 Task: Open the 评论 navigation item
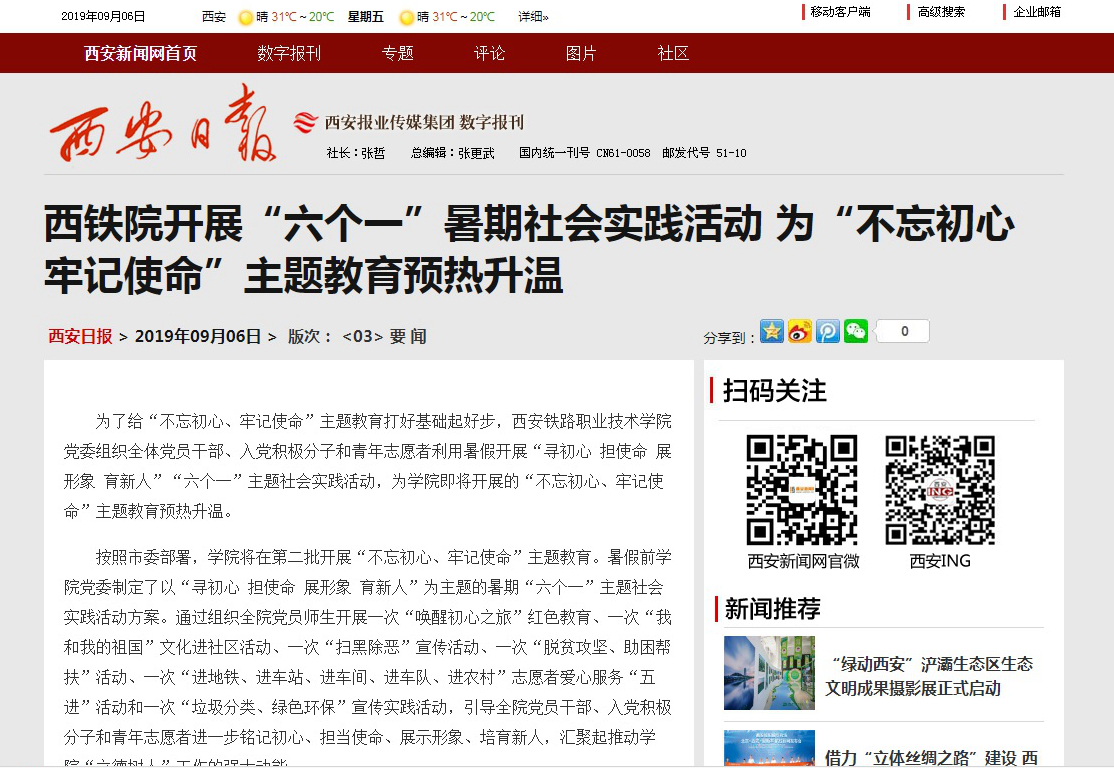point(489,53)
